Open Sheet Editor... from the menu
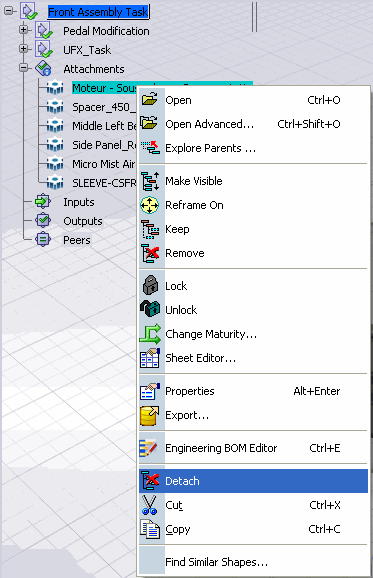The height and width of the screenshot is (578, 373). click(254, 358)
